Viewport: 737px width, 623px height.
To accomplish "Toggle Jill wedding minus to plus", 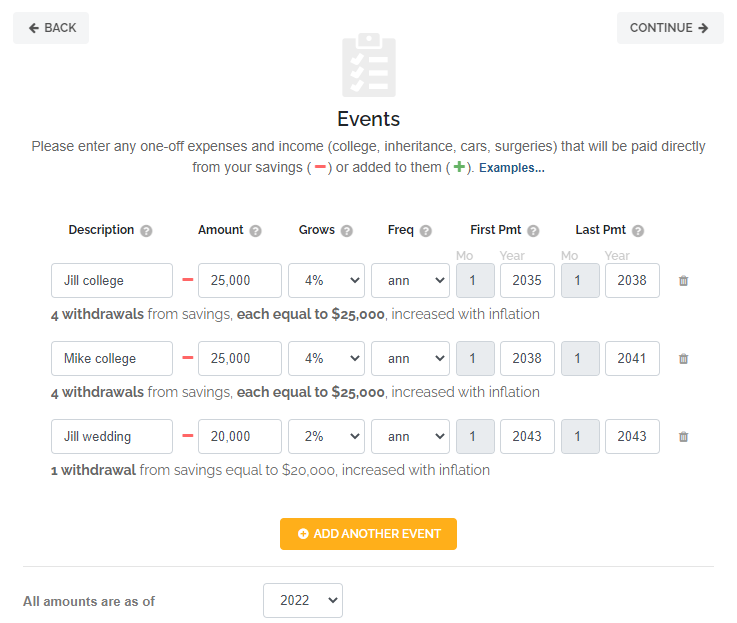I will [187, 436].
